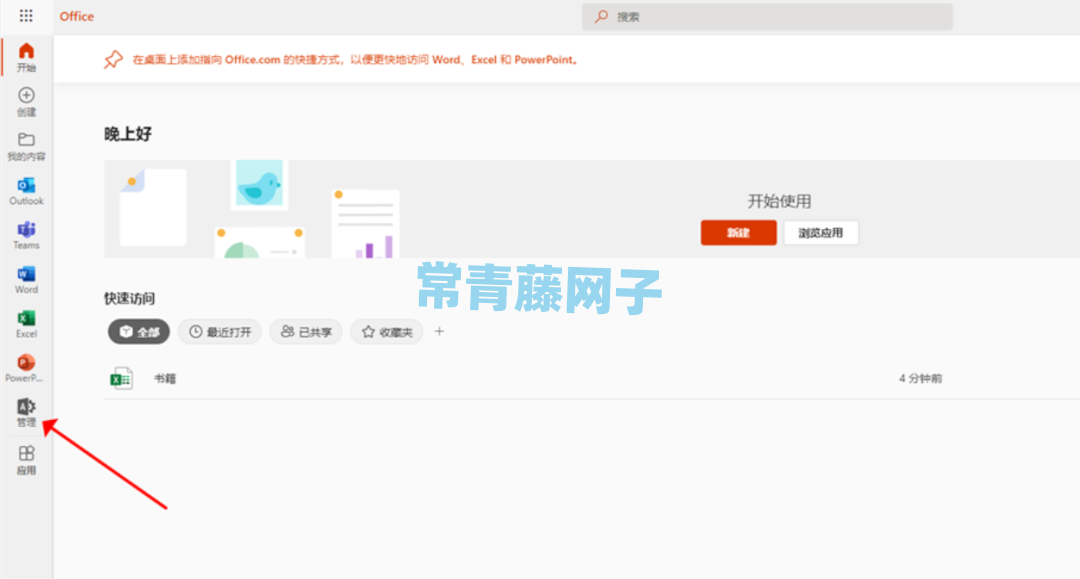The height and width of the screenshot is (579, 1080).
Task: Click the 浏览应用 button
Action: point(820,233)
